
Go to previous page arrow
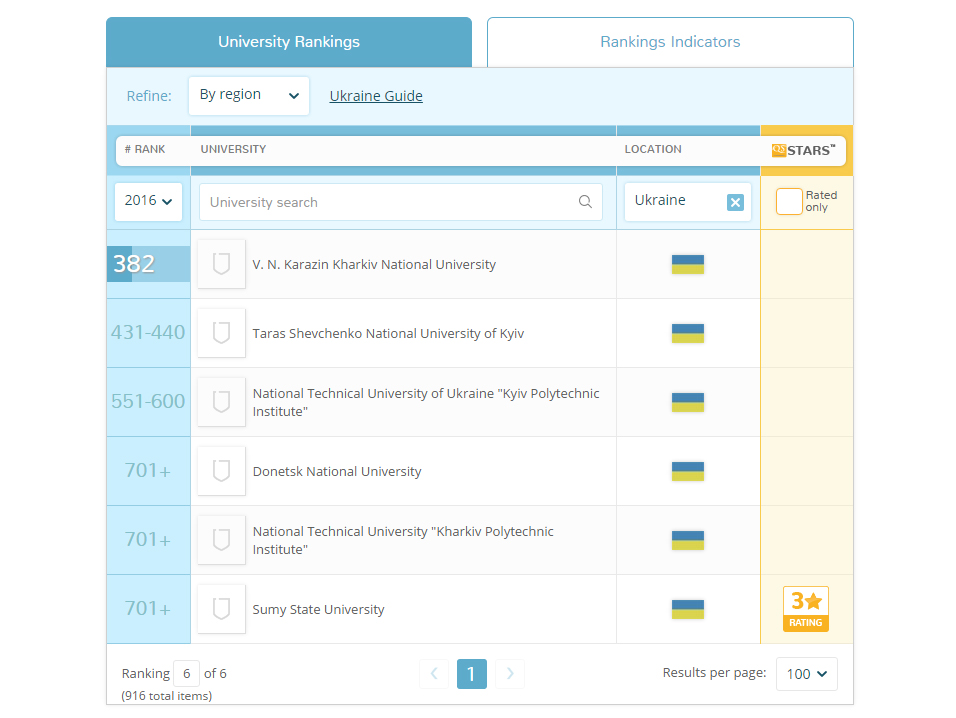[x=434, y=674]
